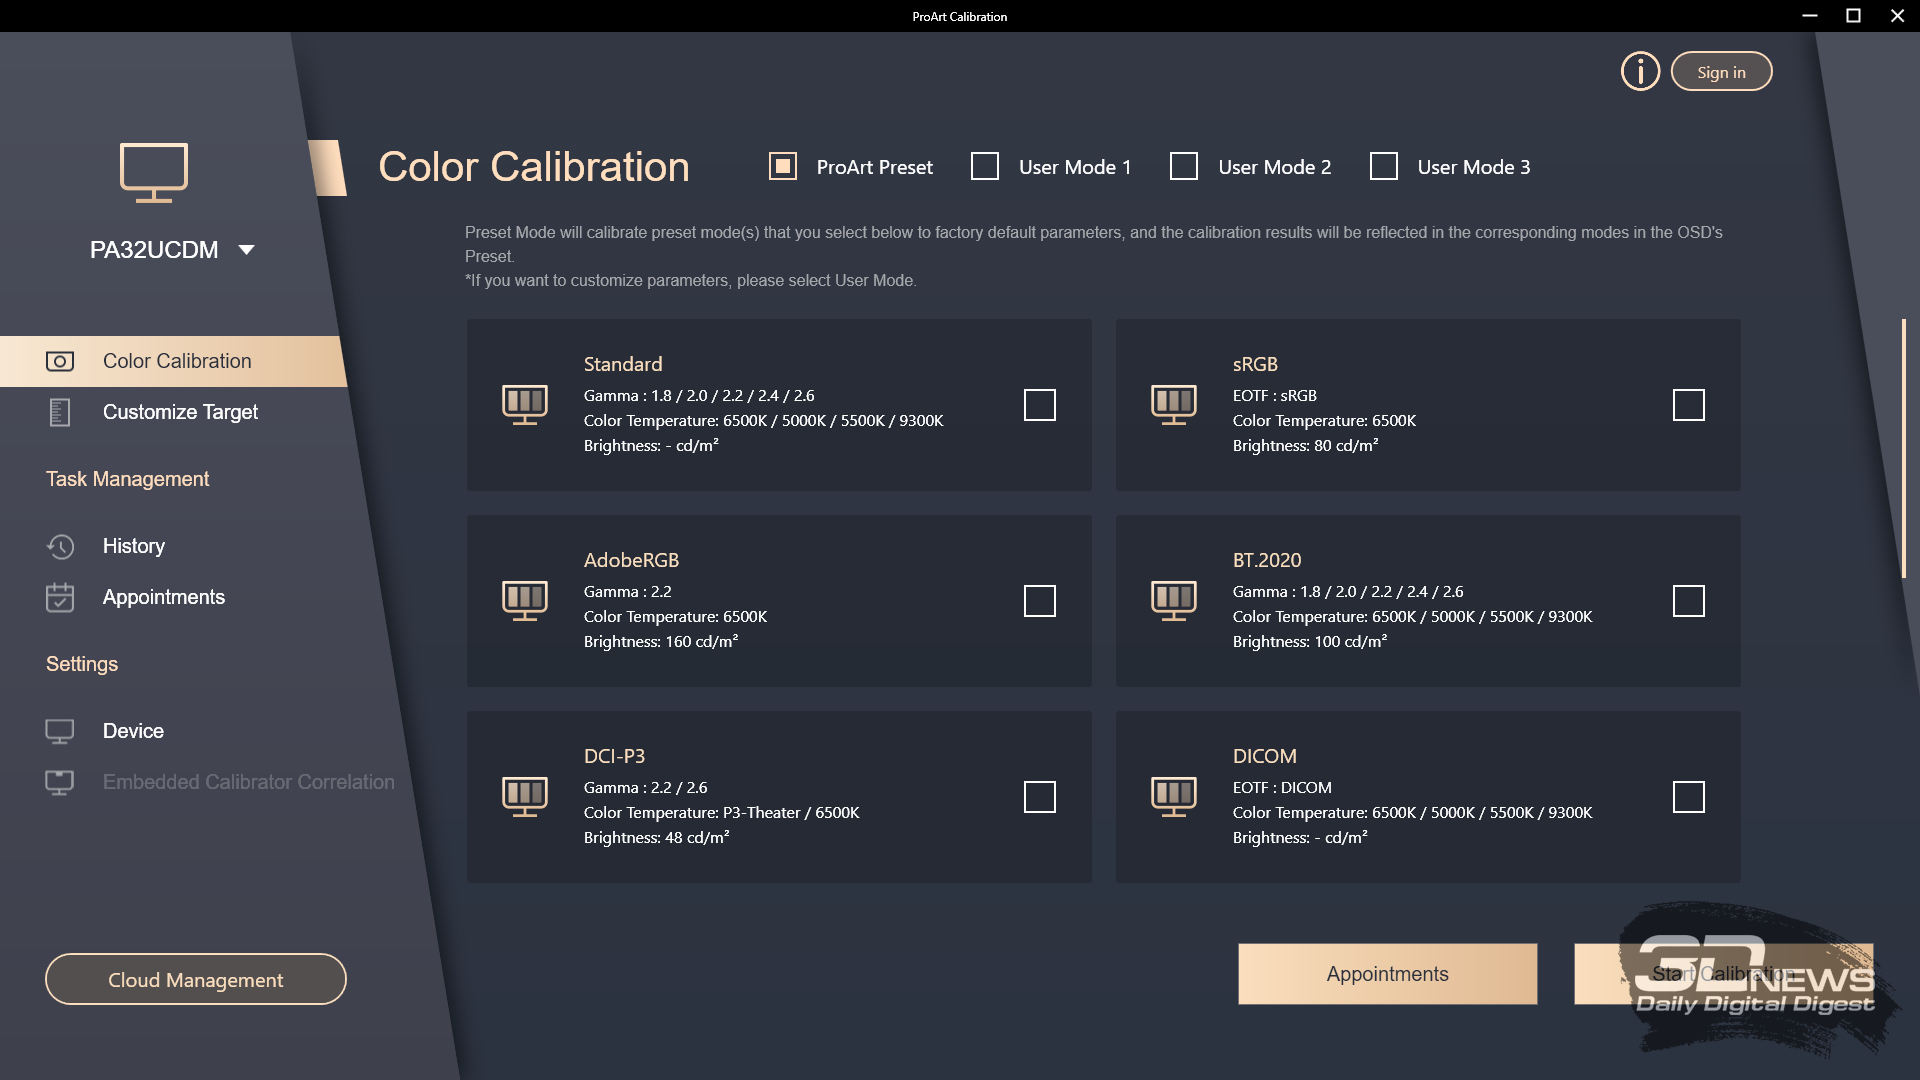Image resolution: width=1920 pixels, height=1080 pixels.
Task: Click the vertical scrollbar on preset list
Action: [x=1903, y=448]
